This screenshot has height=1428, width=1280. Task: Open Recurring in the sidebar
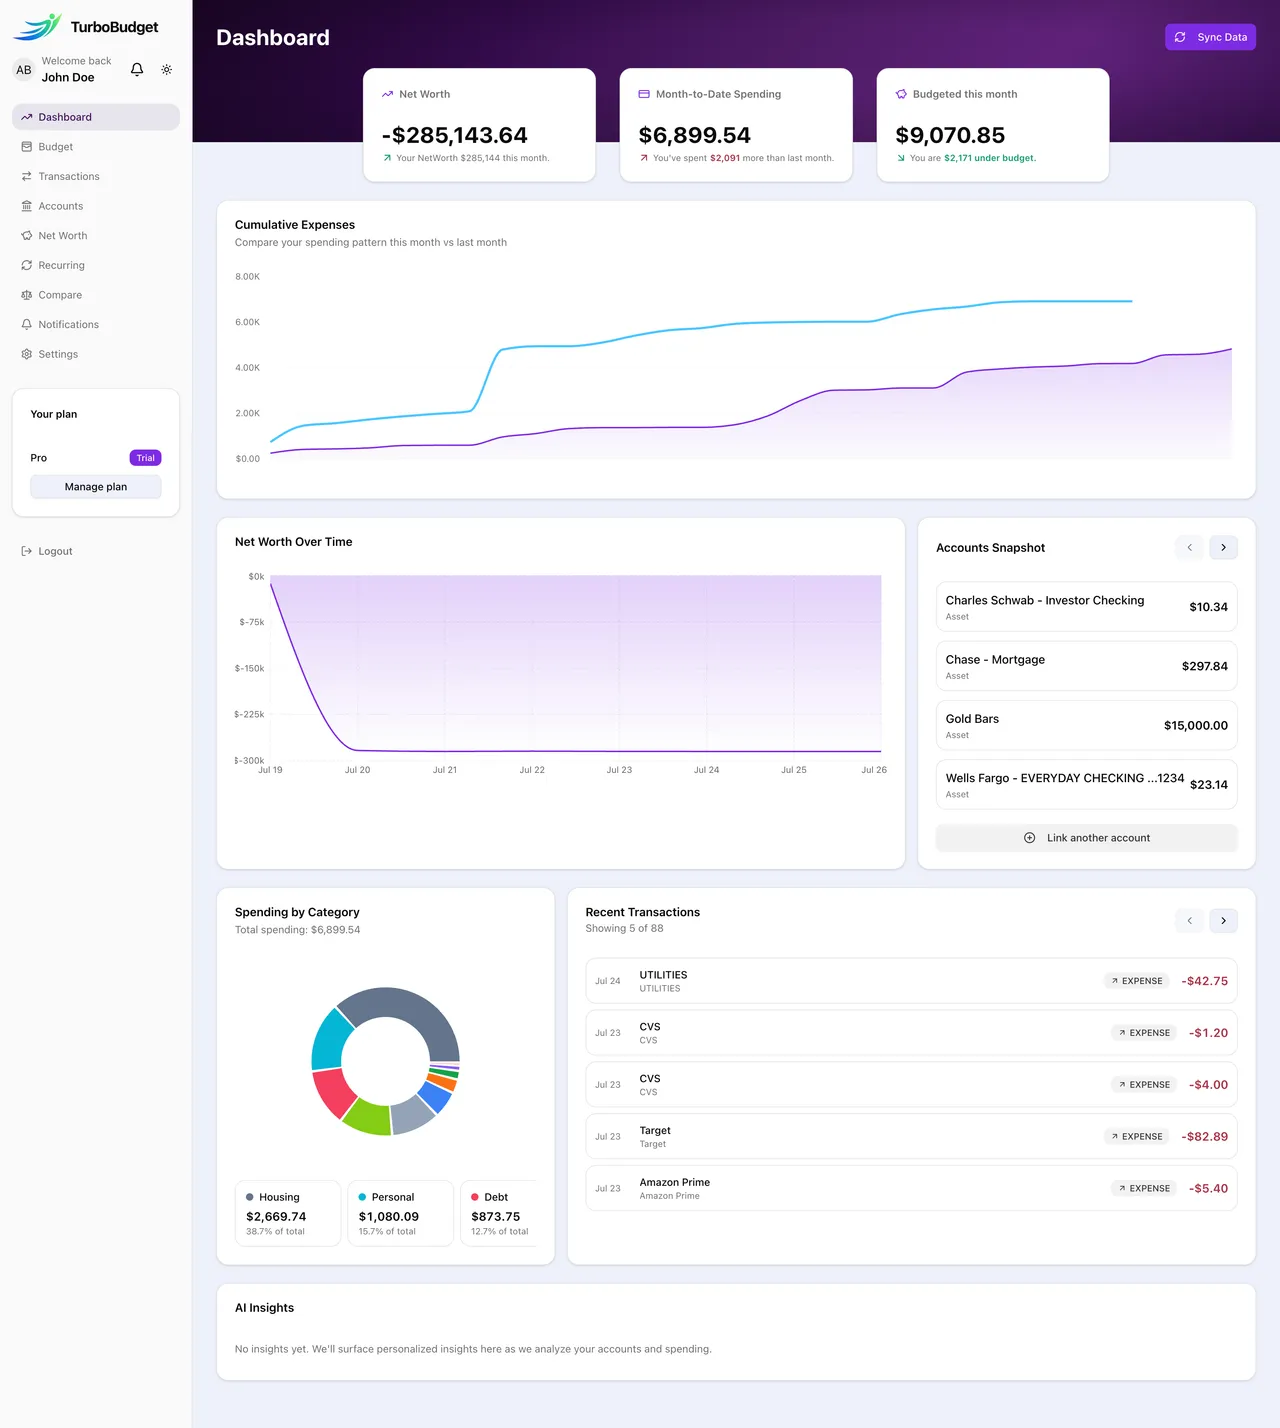[96, 265]
